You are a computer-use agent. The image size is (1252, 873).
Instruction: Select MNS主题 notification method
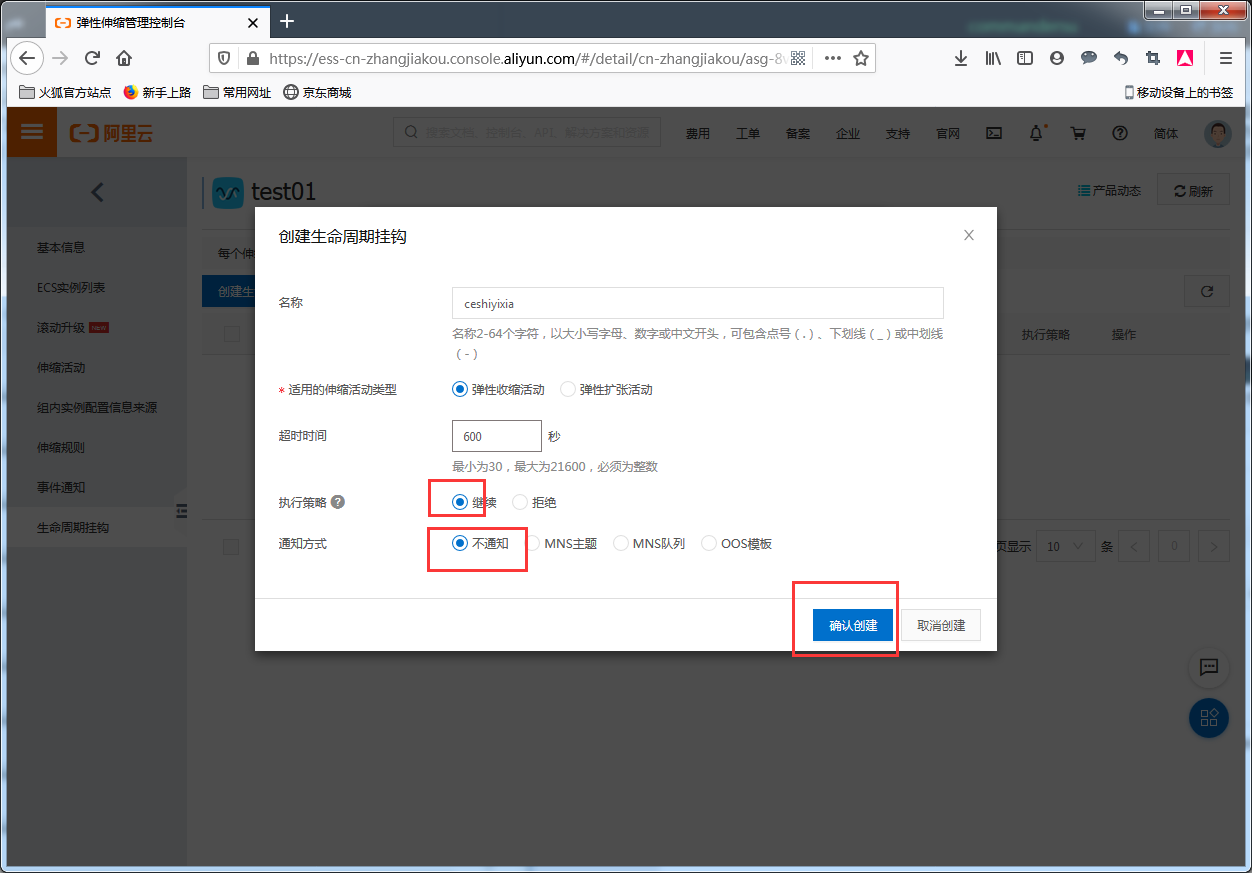[x=533, y=544]
